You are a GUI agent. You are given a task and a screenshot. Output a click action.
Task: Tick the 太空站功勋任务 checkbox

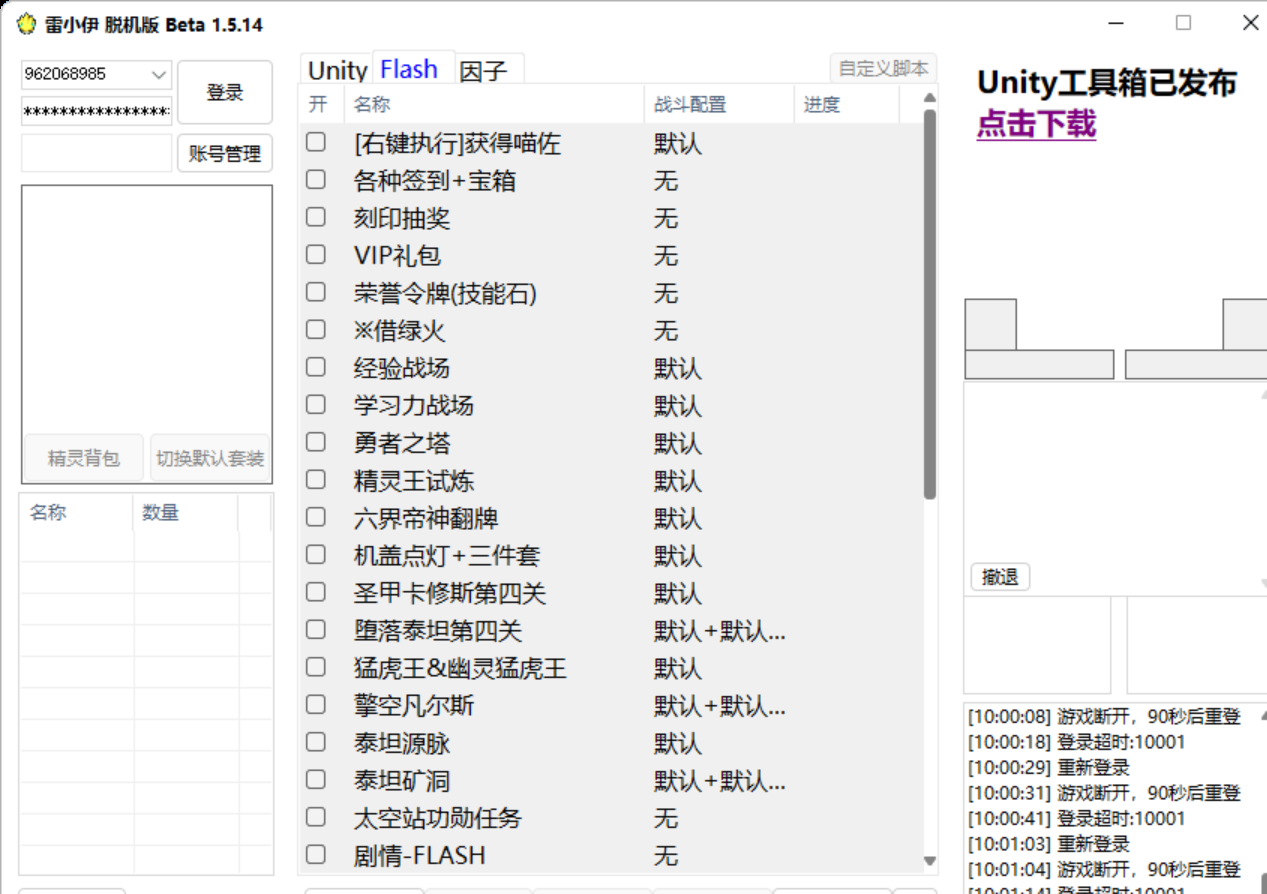click(x=316, y=817)
